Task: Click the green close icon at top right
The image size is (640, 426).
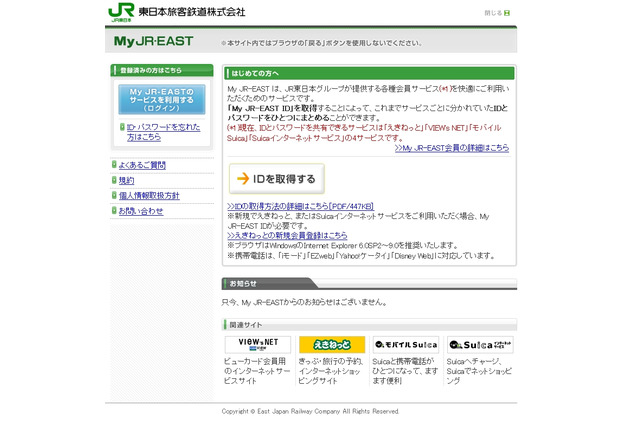Action: tap(507, 13)
